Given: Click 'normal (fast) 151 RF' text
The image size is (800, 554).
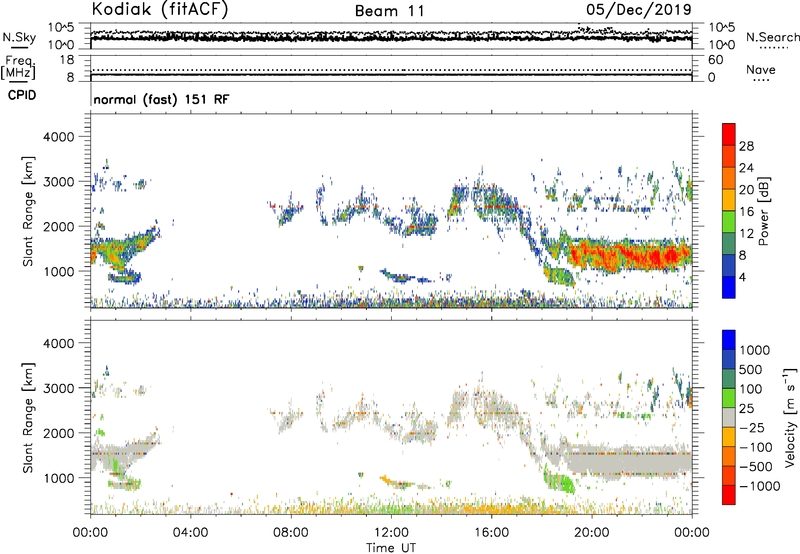Looking at the screenshot, I should [161, 99].
